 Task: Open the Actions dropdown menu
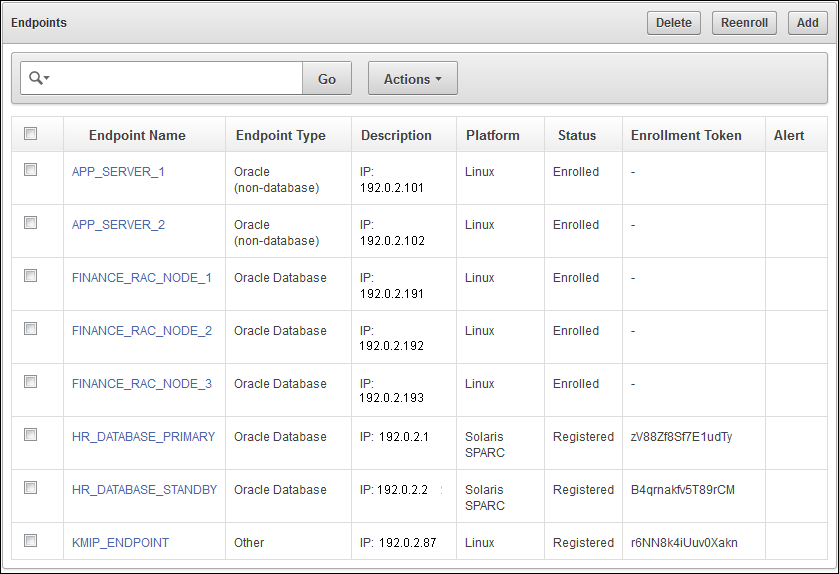(x=413, y=78)
